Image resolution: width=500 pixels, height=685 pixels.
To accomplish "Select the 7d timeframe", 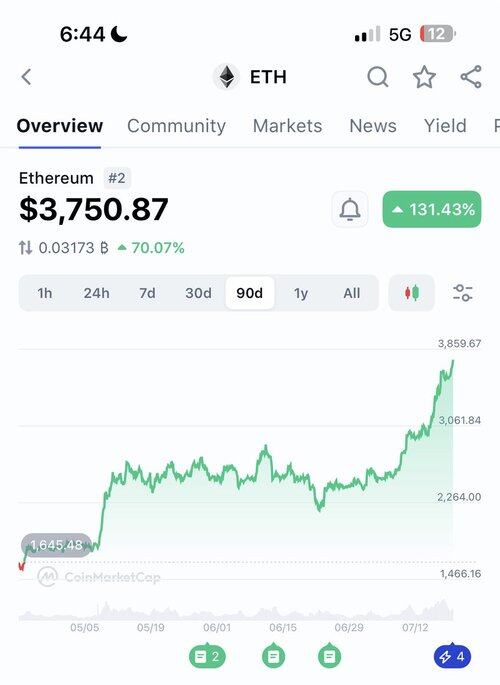I will coord(147,293).
